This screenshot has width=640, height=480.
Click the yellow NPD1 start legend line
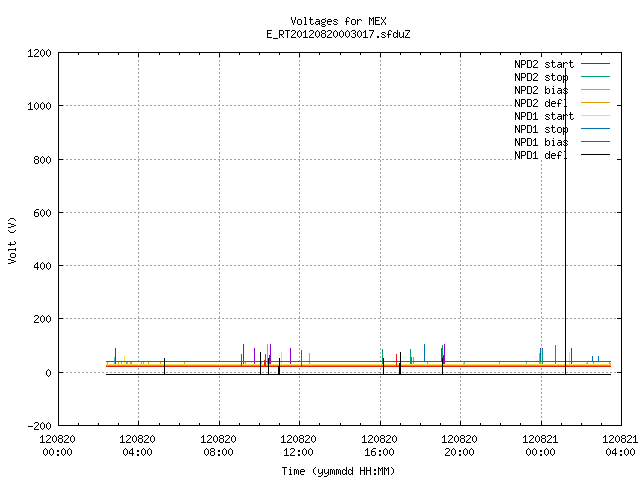coord(596,116)
